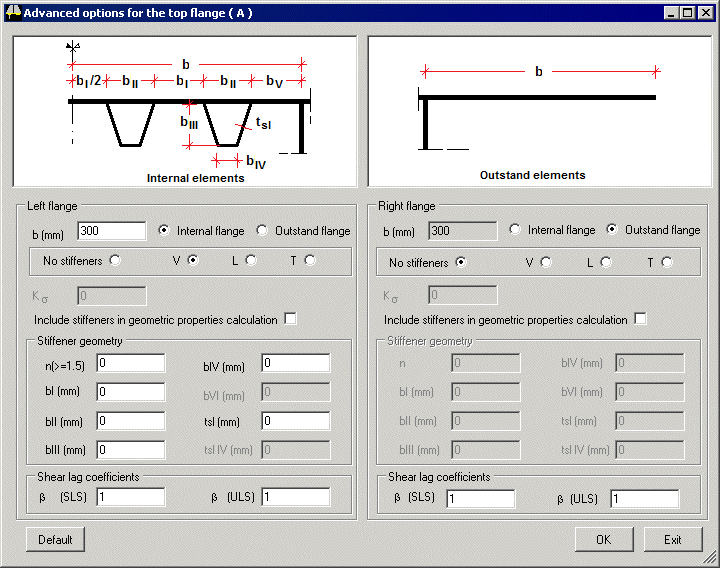720x568 pixels.
Task: Choose V stiffener type for right flange
Action: 546,262
